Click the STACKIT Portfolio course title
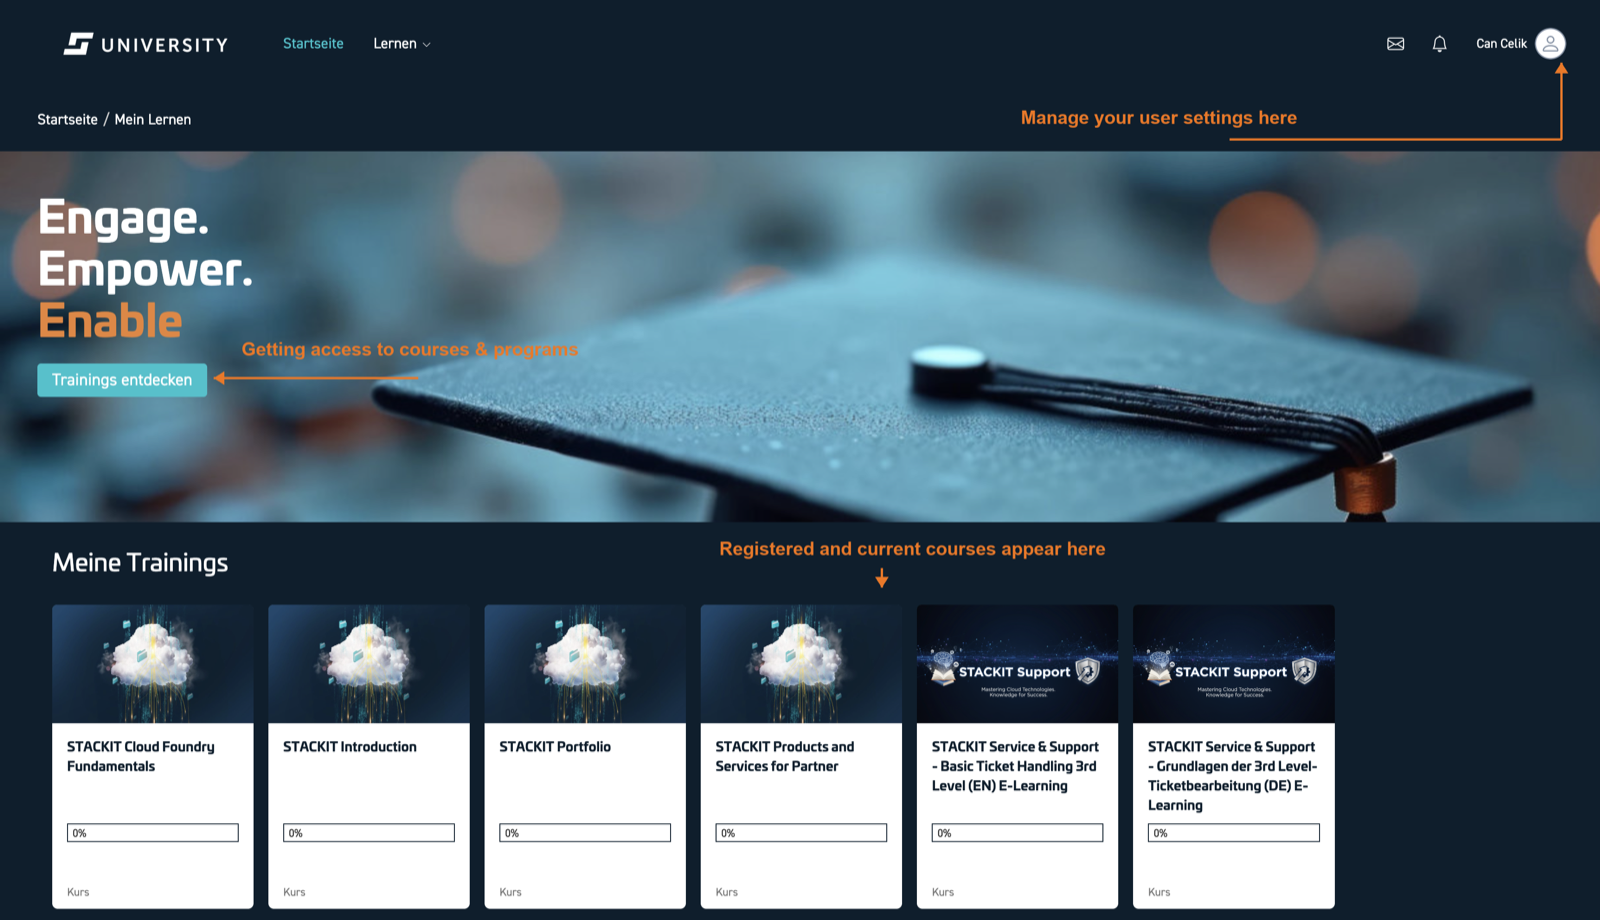 click(x=555, y=747)
